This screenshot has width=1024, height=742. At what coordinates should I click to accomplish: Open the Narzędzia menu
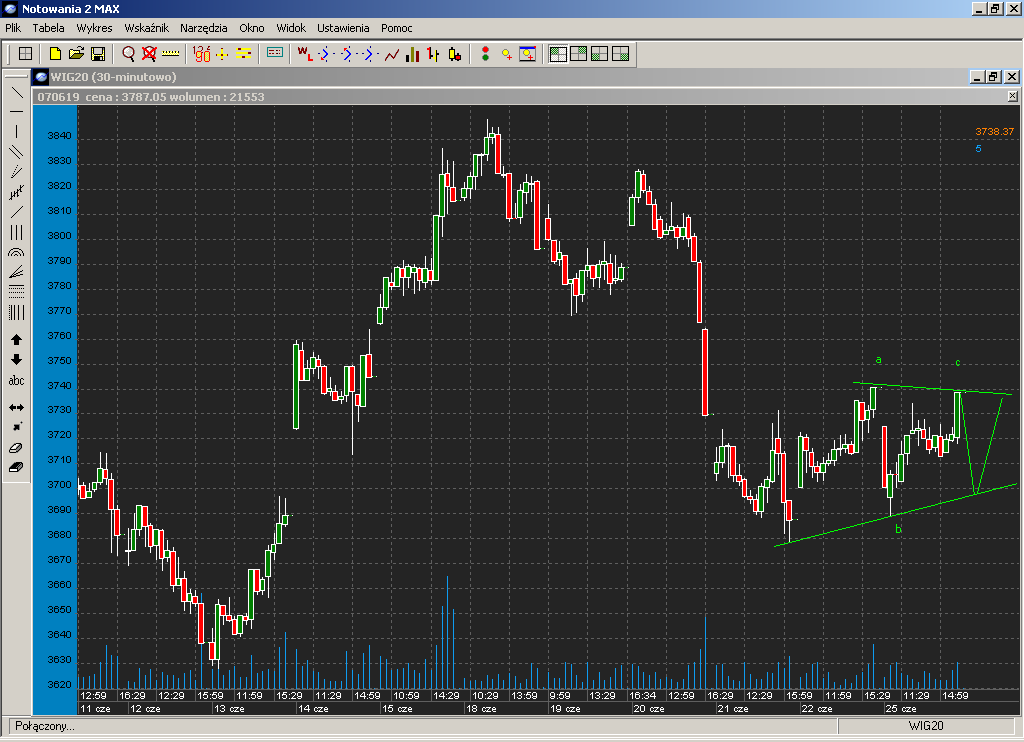coord(204,28)
